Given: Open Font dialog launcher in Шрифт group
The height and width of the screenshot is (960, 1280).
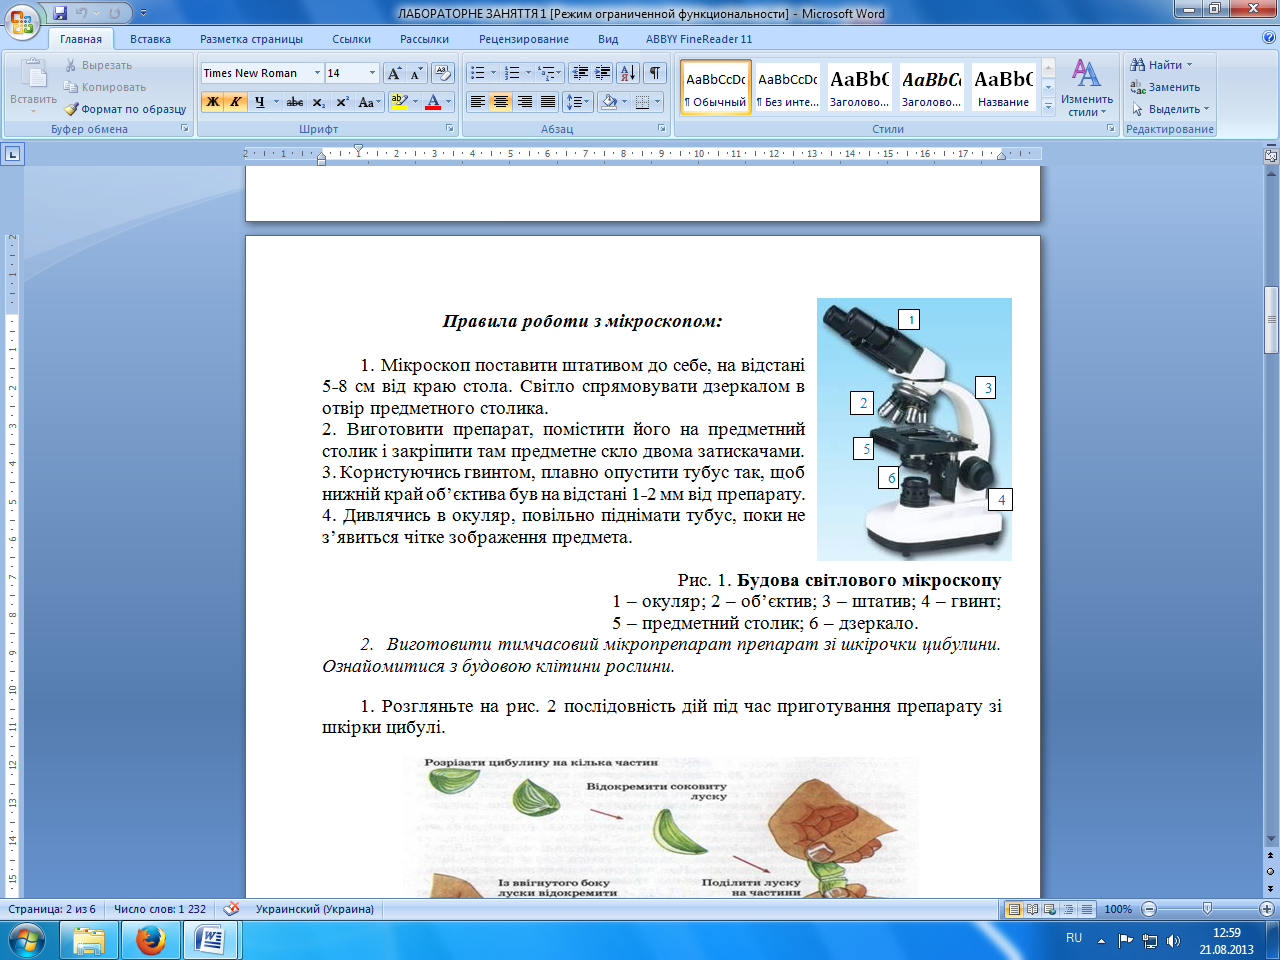Looking at the screenshot, I should [x=449, y=129].
